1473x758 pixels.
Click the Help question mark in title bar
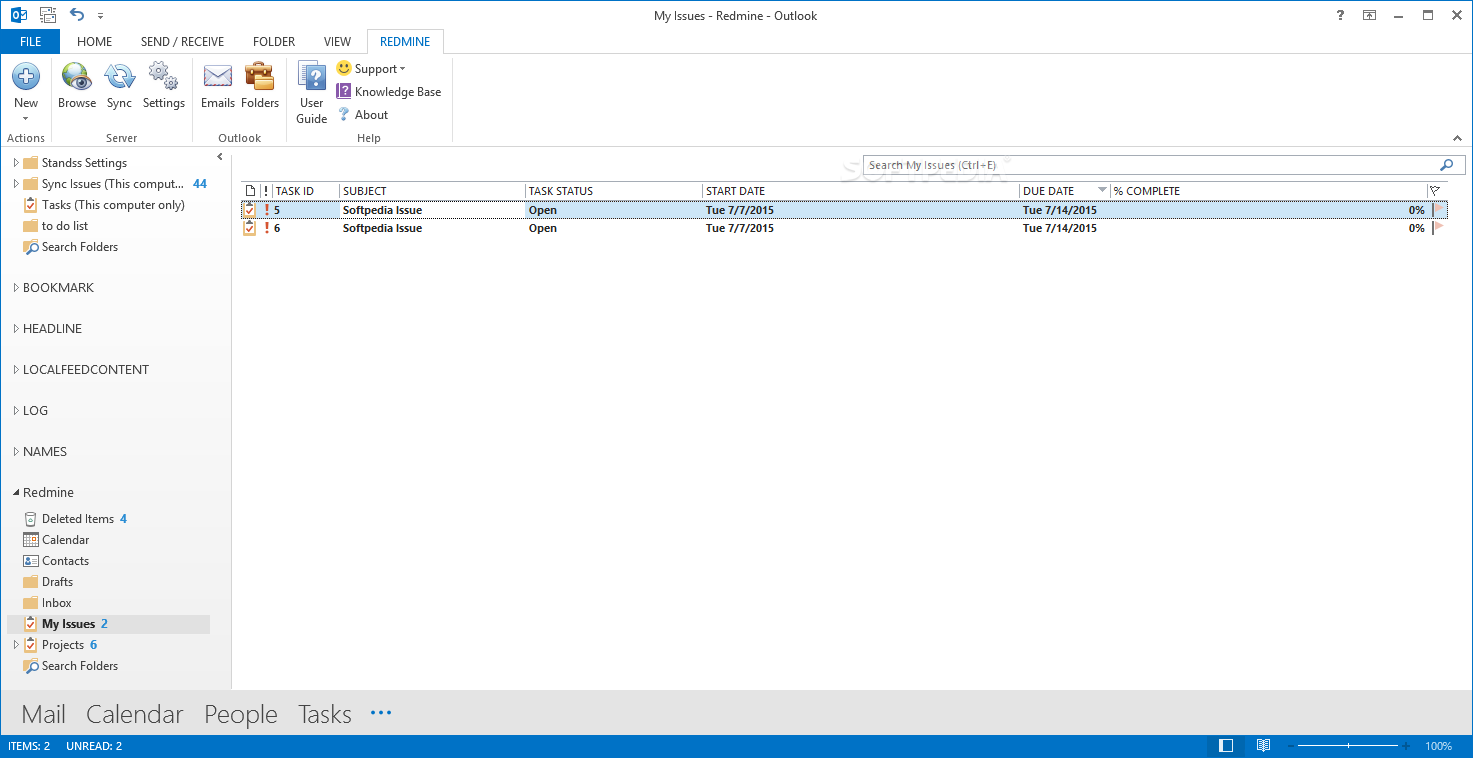pos(1341,15)
